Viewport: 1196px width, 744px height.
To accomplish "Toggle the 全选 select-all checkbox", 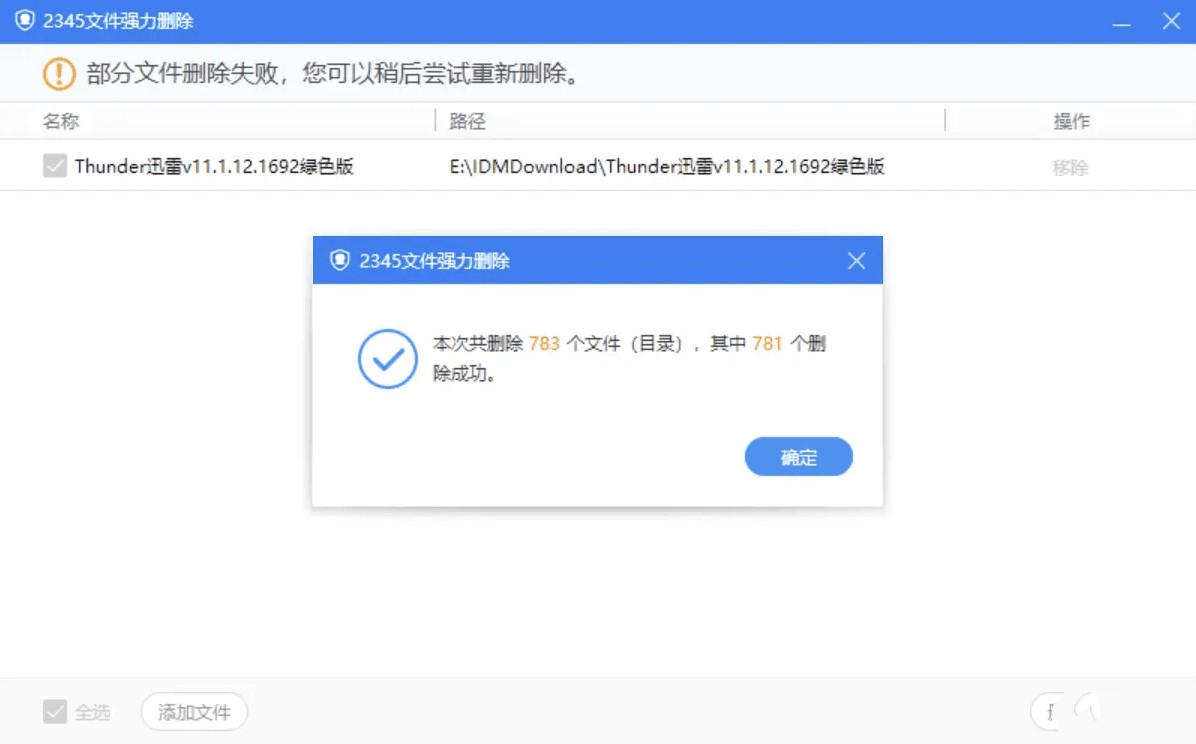I will coord(55,712).
